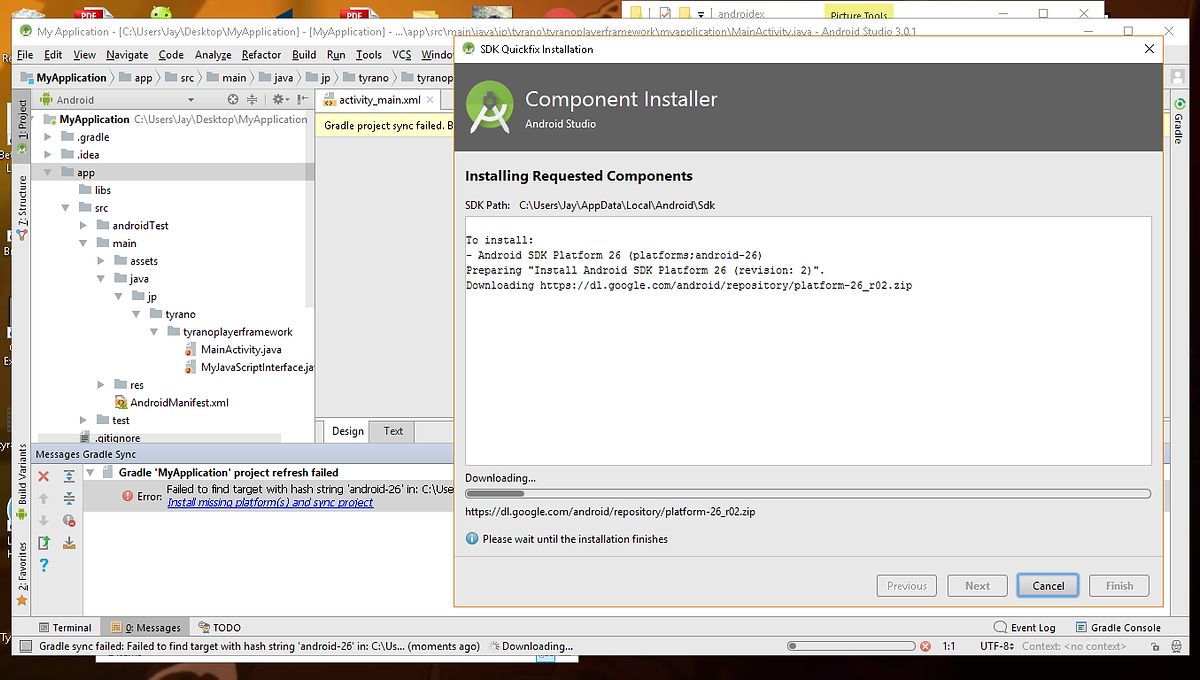Open the Gradle side panel tab

coord(1179,122)
